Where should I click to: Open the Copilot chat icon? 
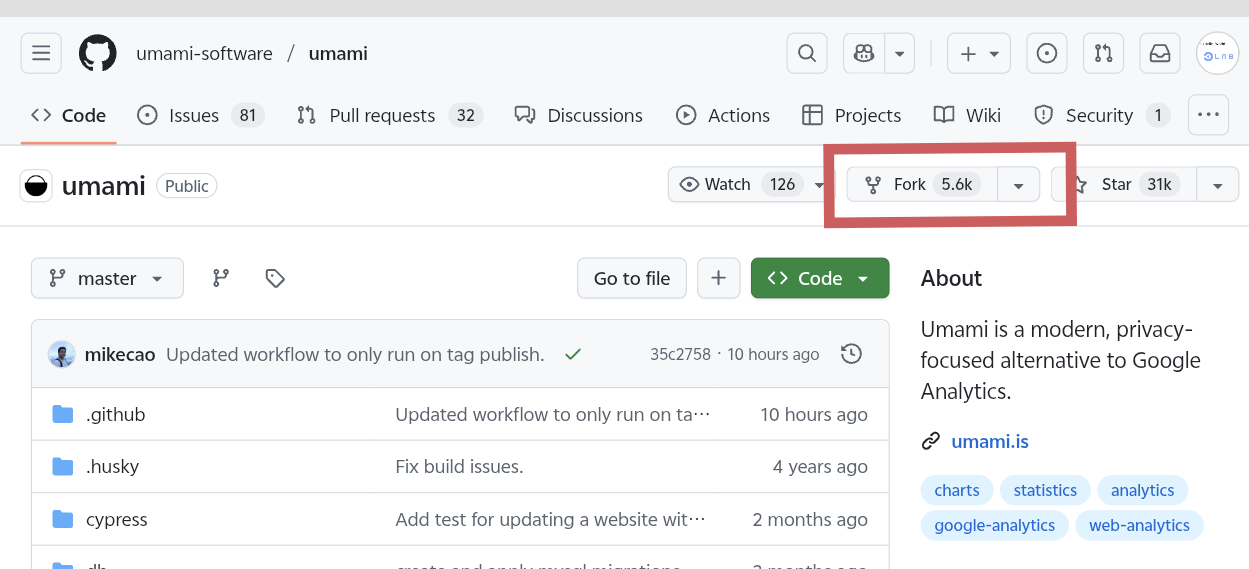pyautogui.click(x=865, y=53)
